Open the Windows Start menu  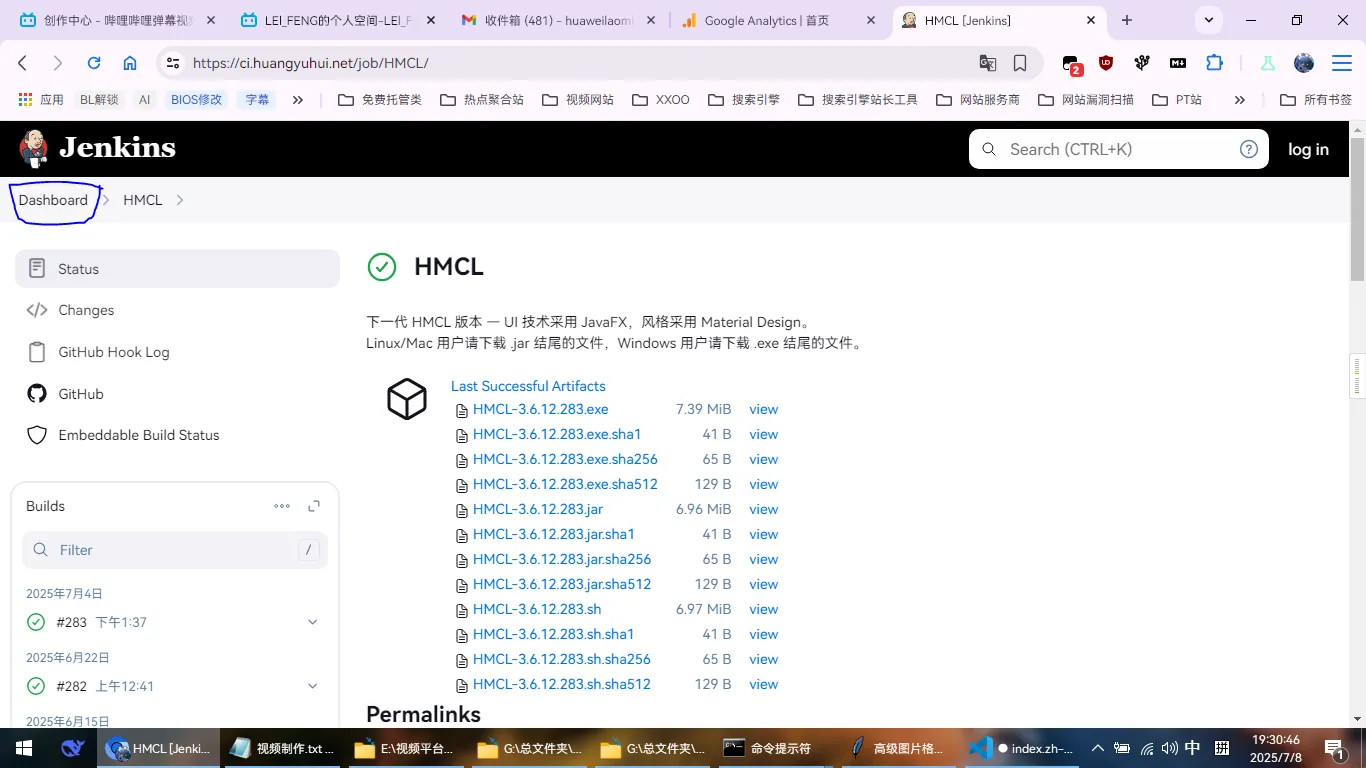click(23, 748)
